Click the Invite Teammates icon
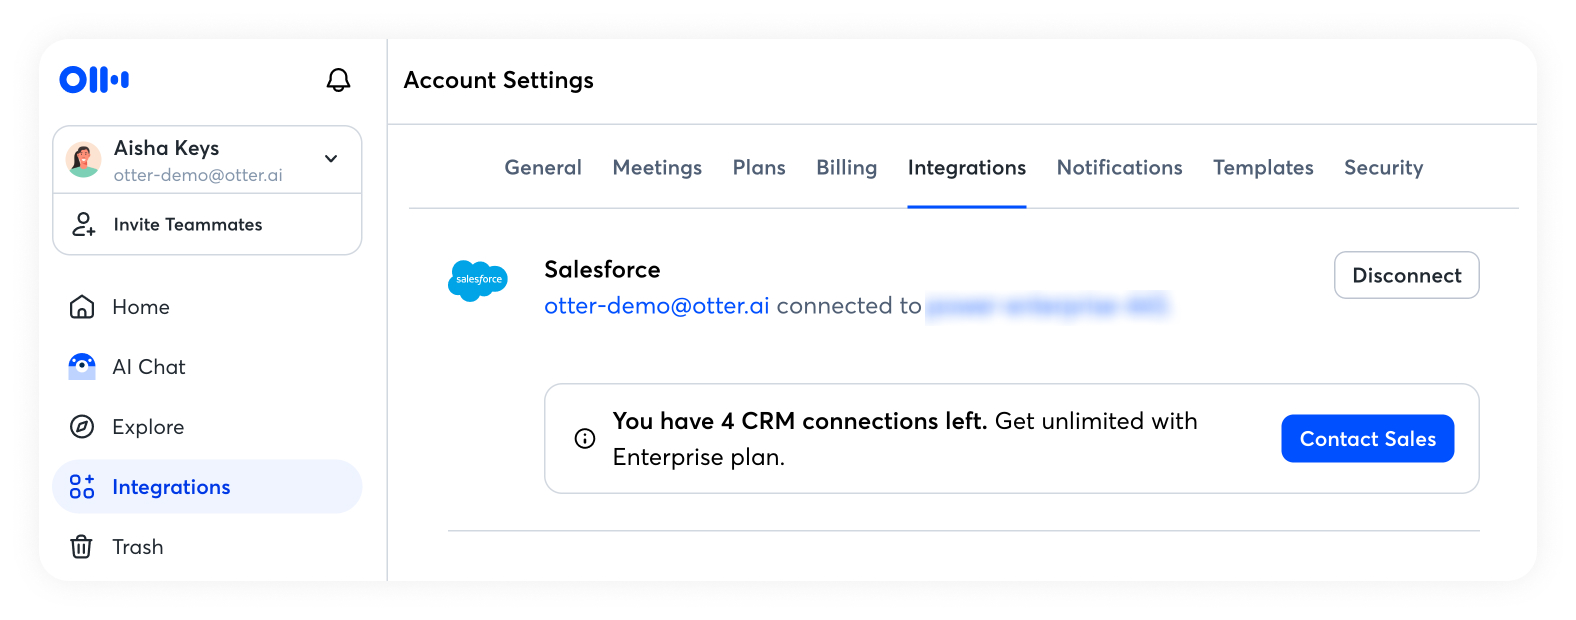This screenshot has height=620, width=1576. tap(83, 224)
